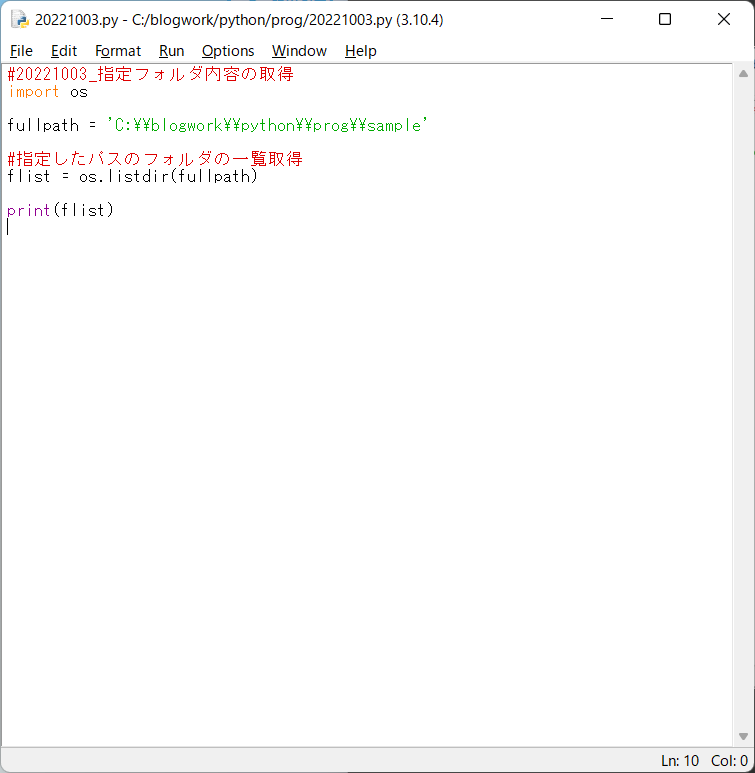Open the Format menu
This screenshot has width=755, height=773.
point(118,51)
